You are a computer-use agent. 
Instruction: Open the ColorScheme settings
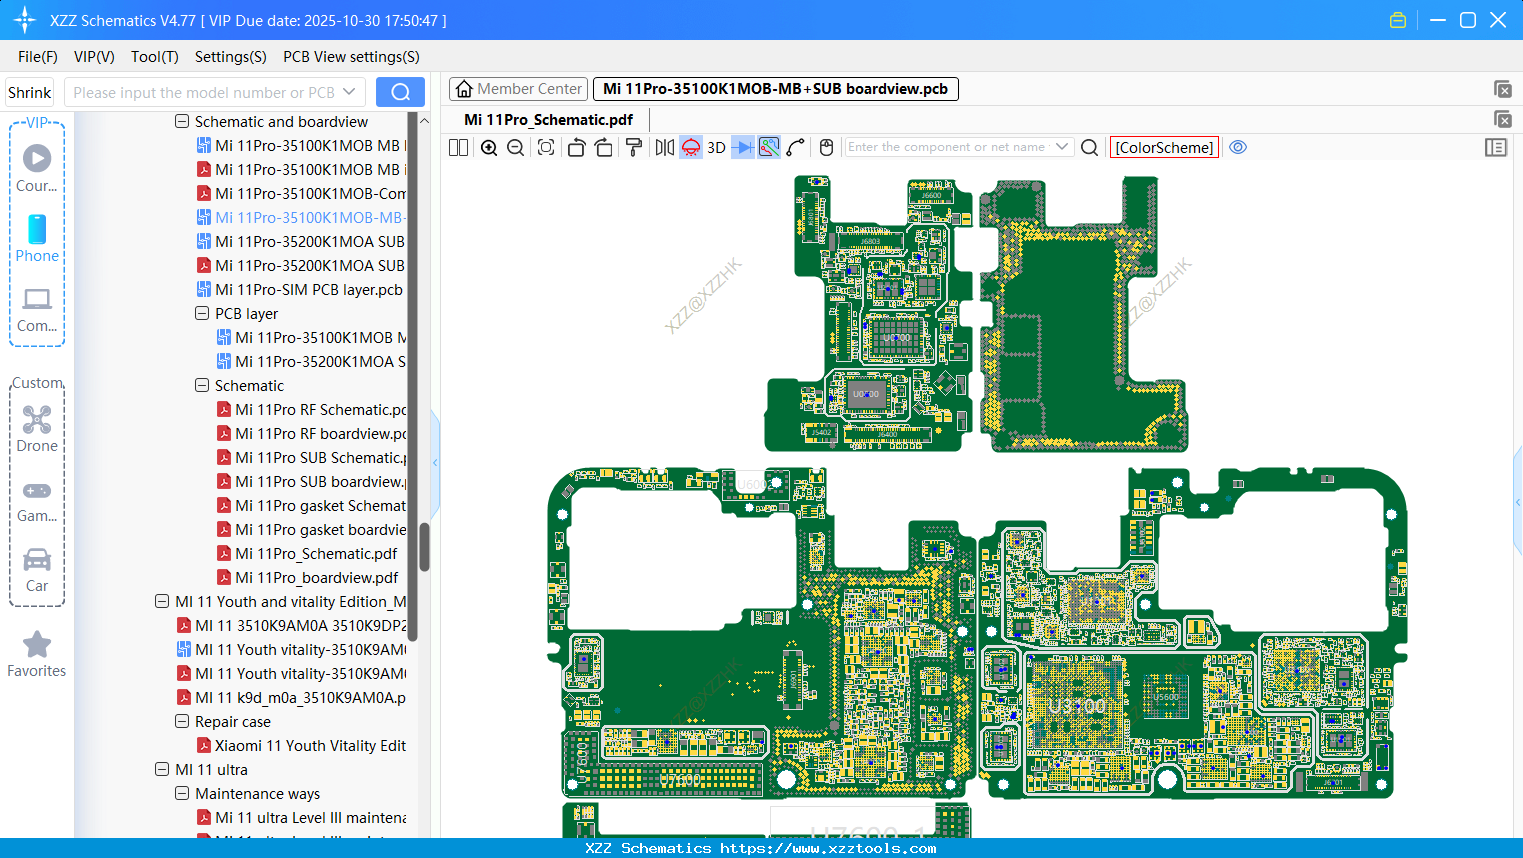click(x=1164, y=147)
